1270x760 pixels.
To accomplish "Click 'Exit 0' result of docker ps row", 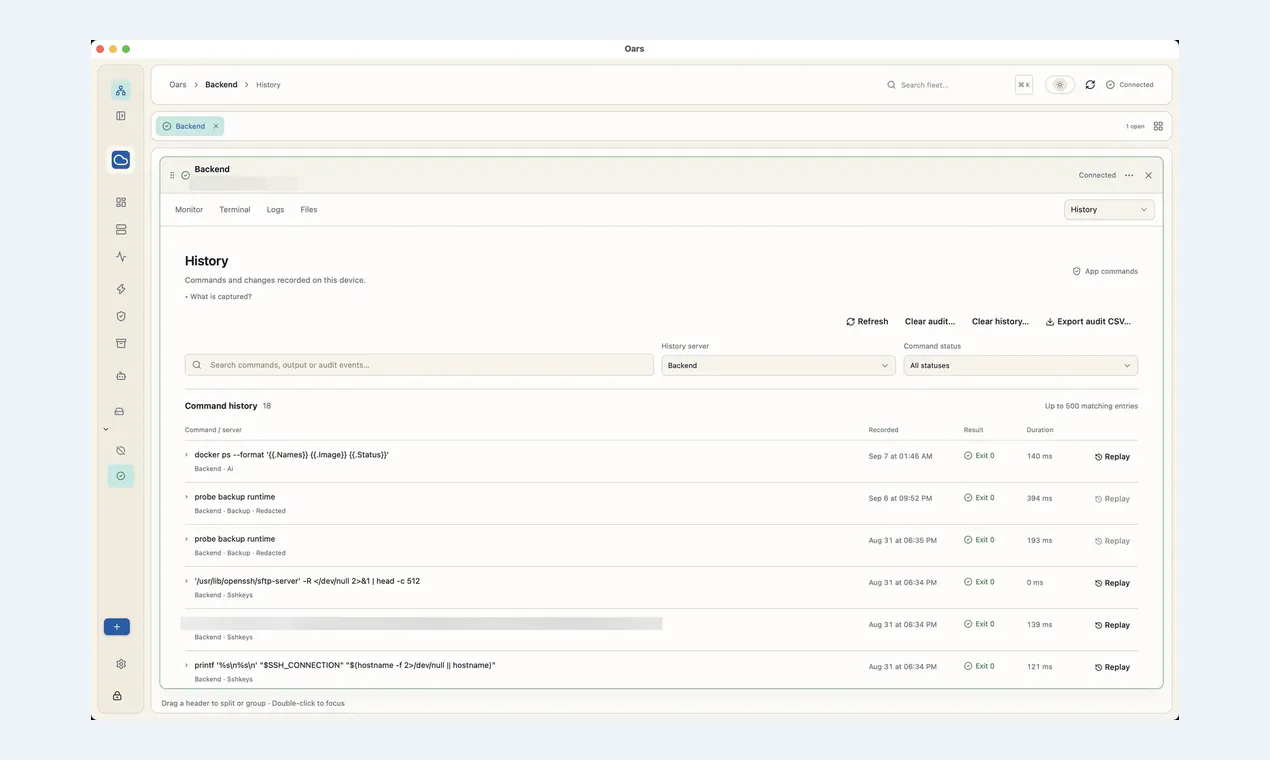I will 979,456.
